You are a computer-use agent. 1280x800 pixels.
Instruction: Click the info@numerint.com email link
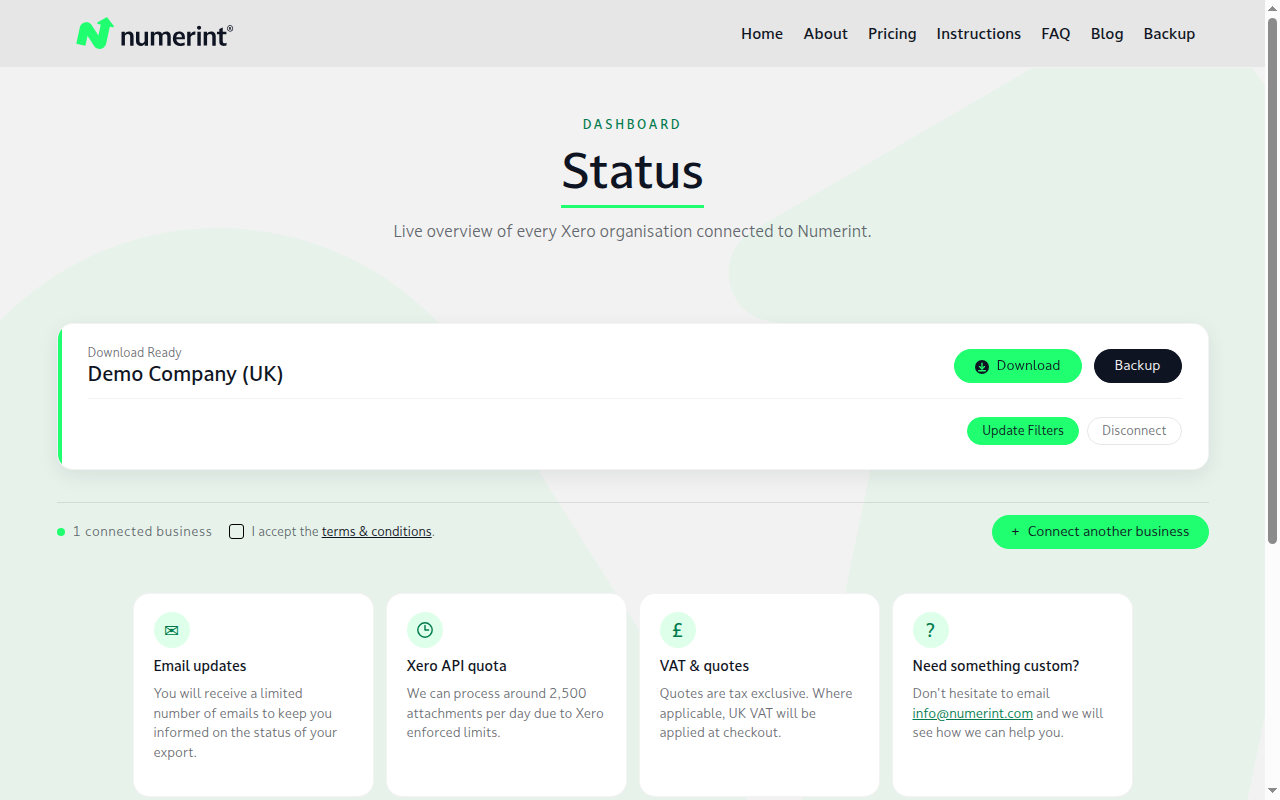coord(973,713)
